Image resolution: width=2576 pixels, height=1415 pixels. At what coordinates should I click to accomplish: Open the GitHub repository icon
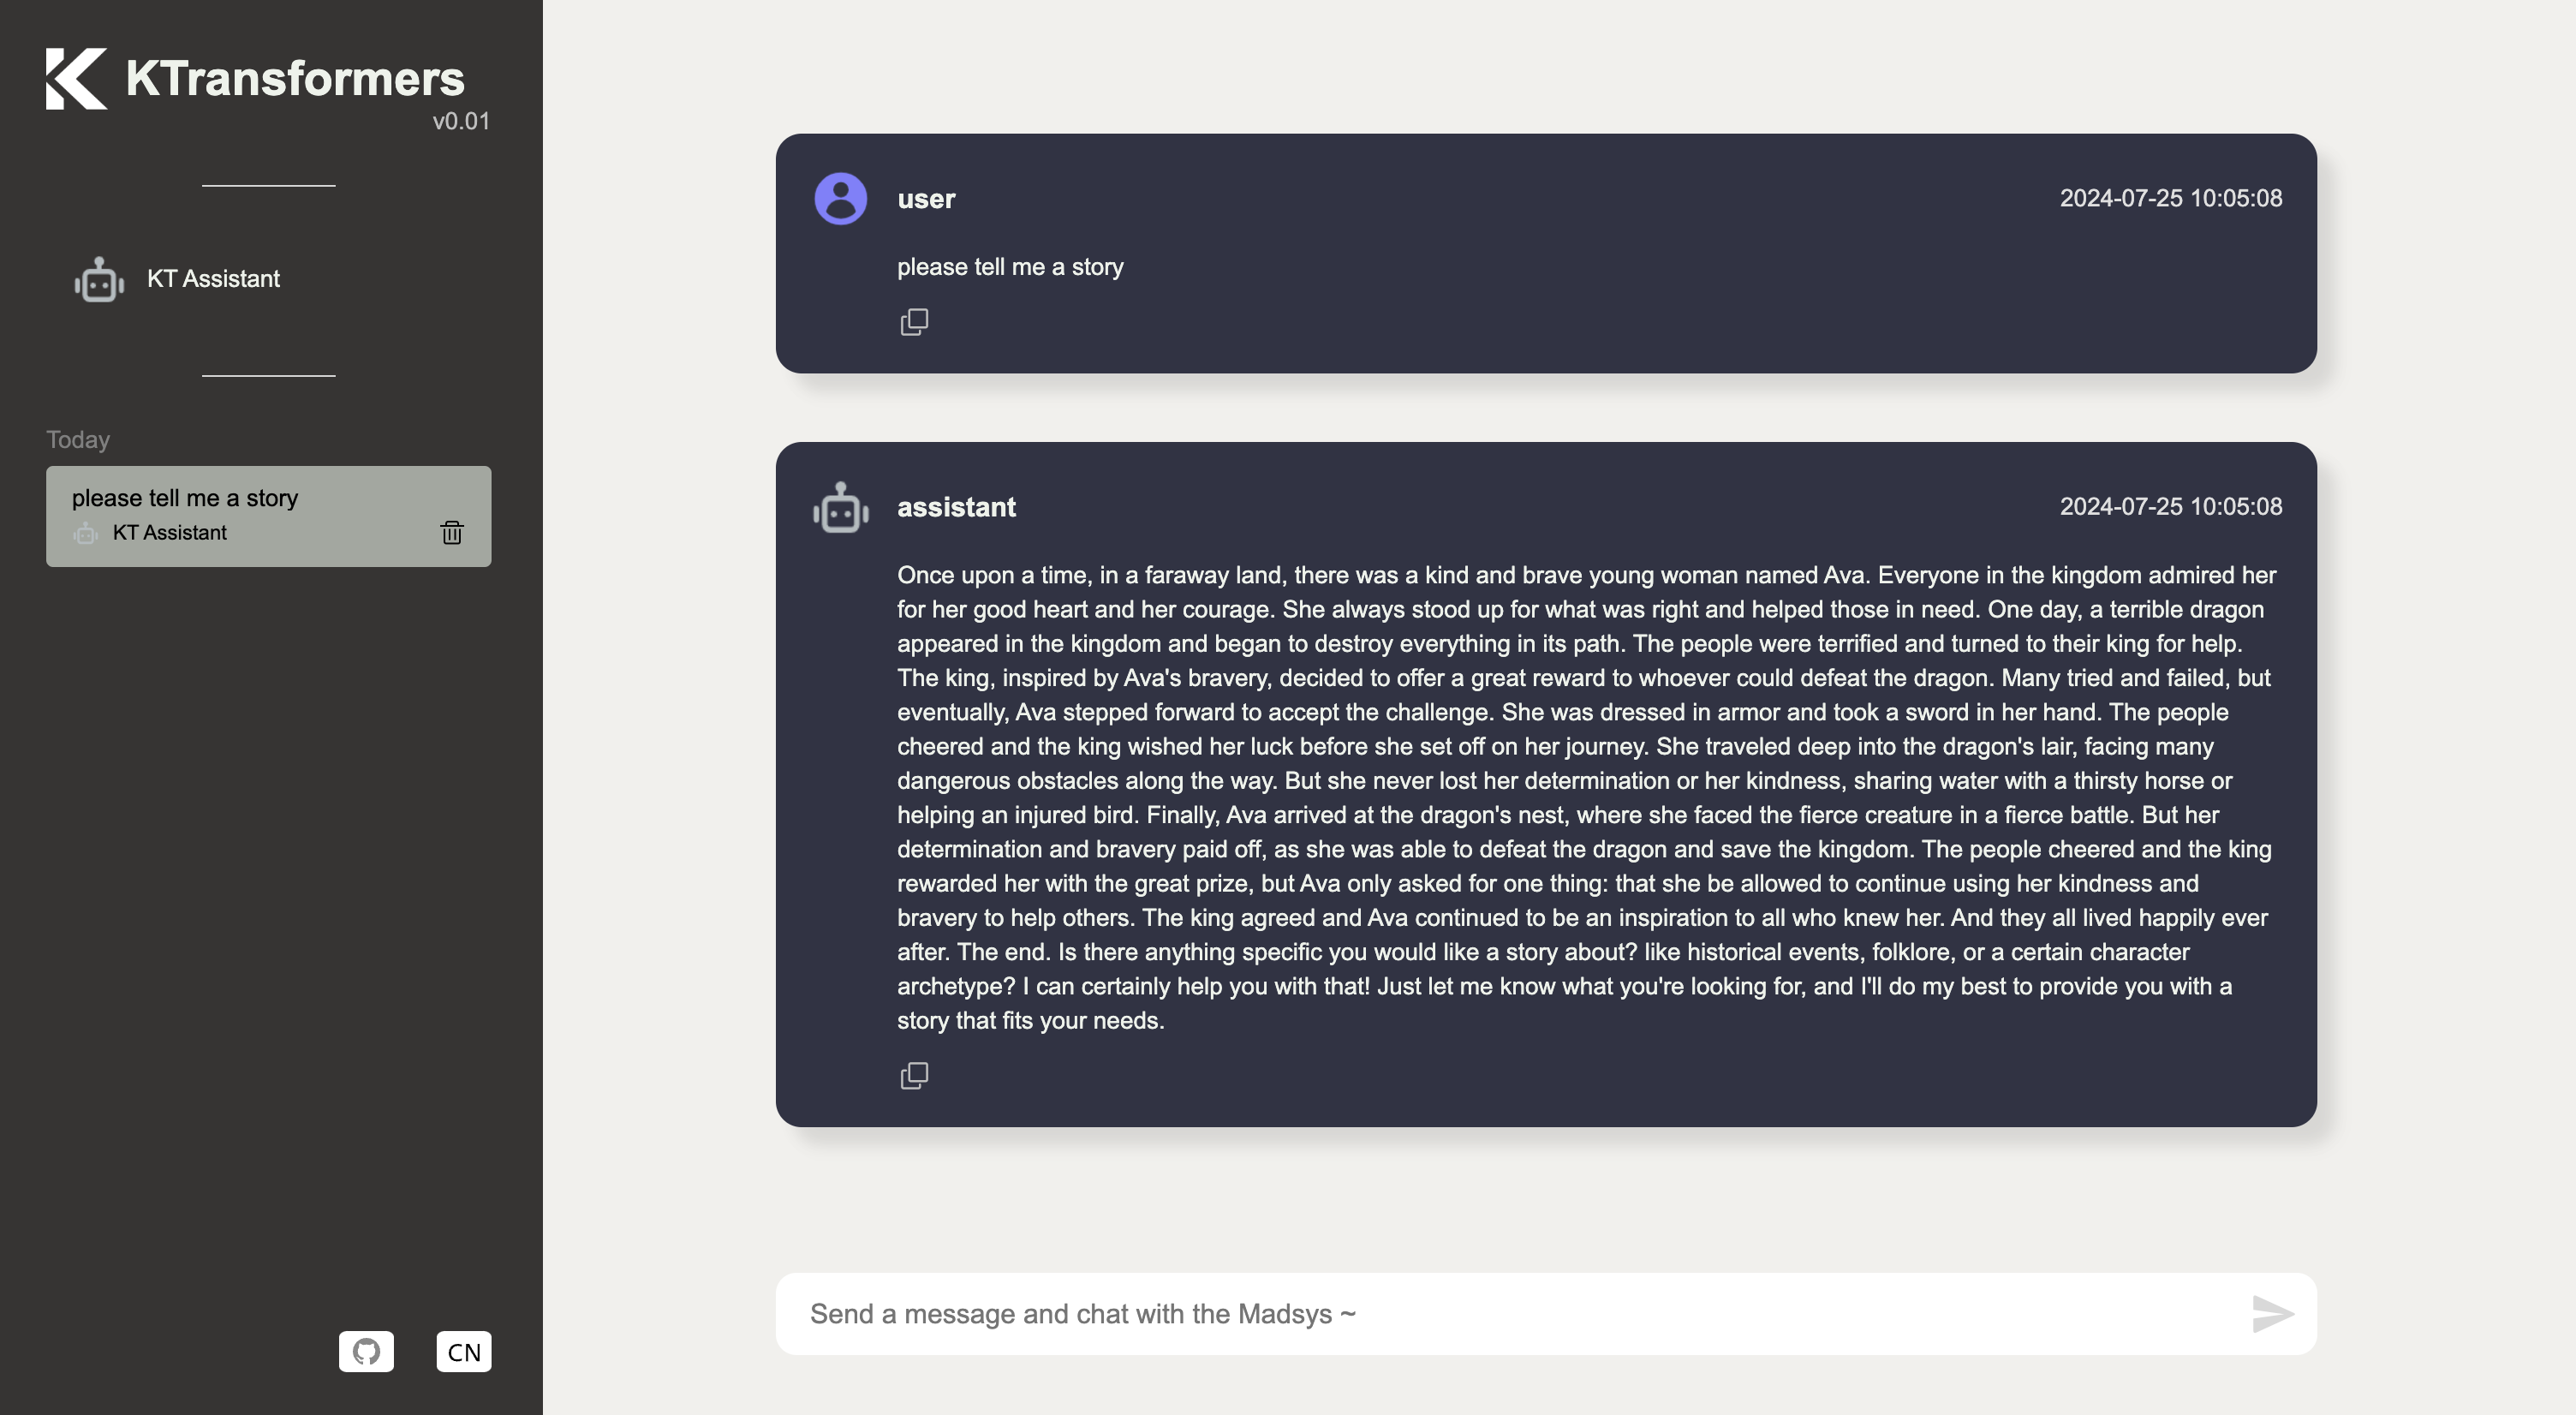(x=365, y=1352)
